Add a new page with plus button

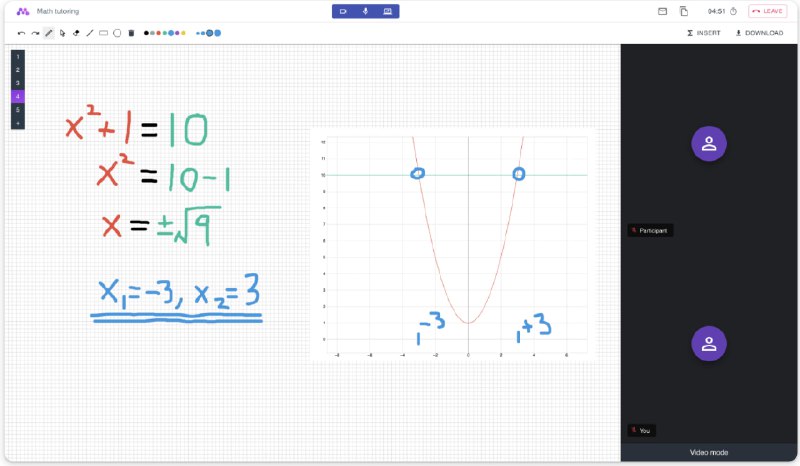coord(17,122)
